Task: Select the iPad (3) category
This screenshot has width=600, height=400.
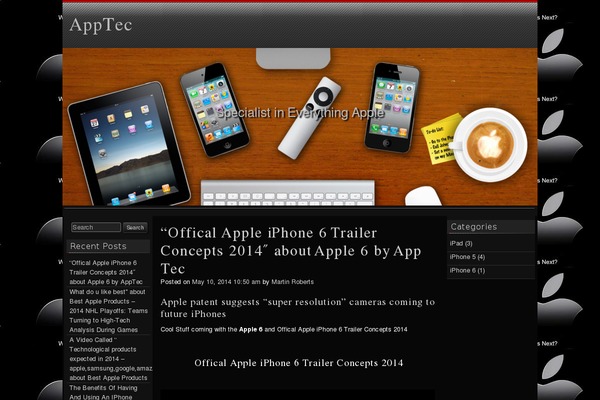Action: (461, 243)
